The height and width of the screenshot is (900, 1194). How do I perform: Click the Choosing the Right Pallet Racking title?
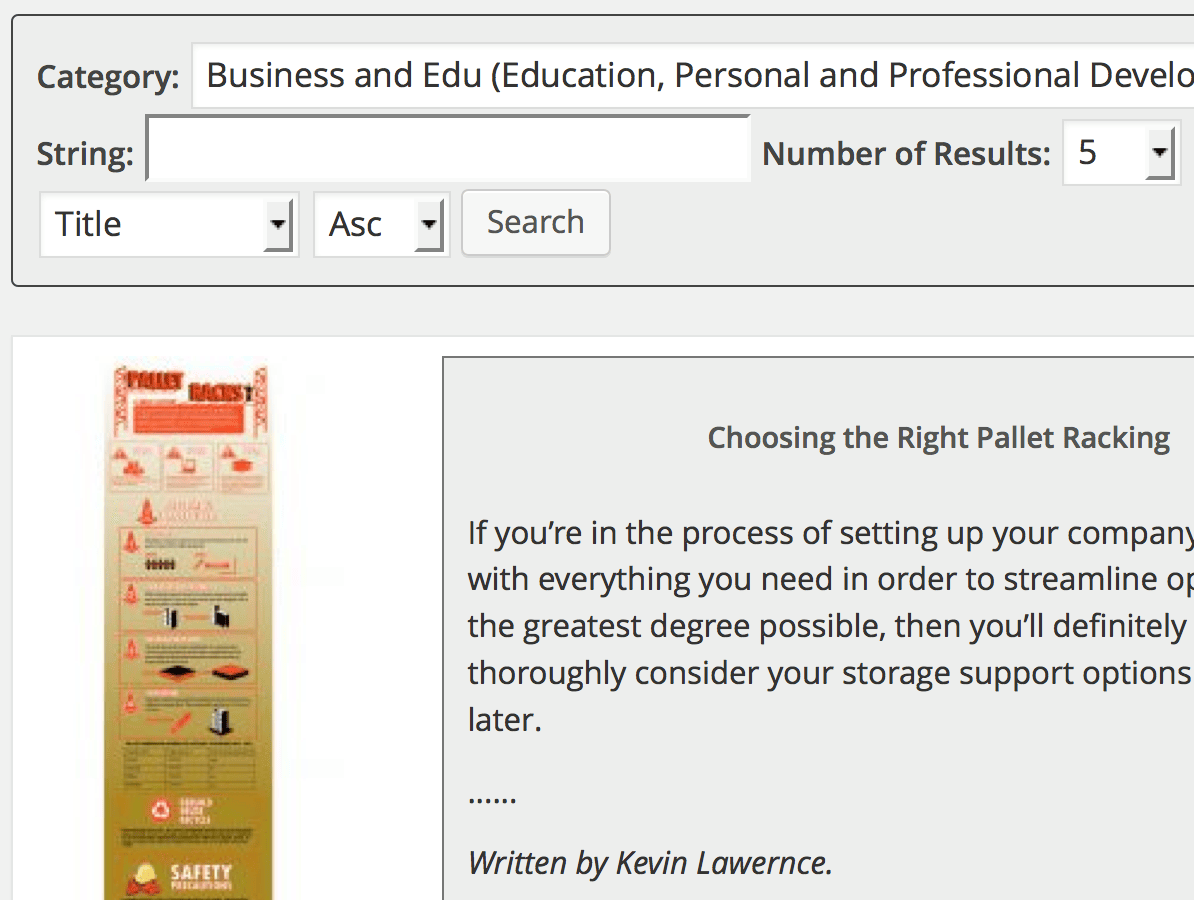pyautogui.click(x=938, y=438)
